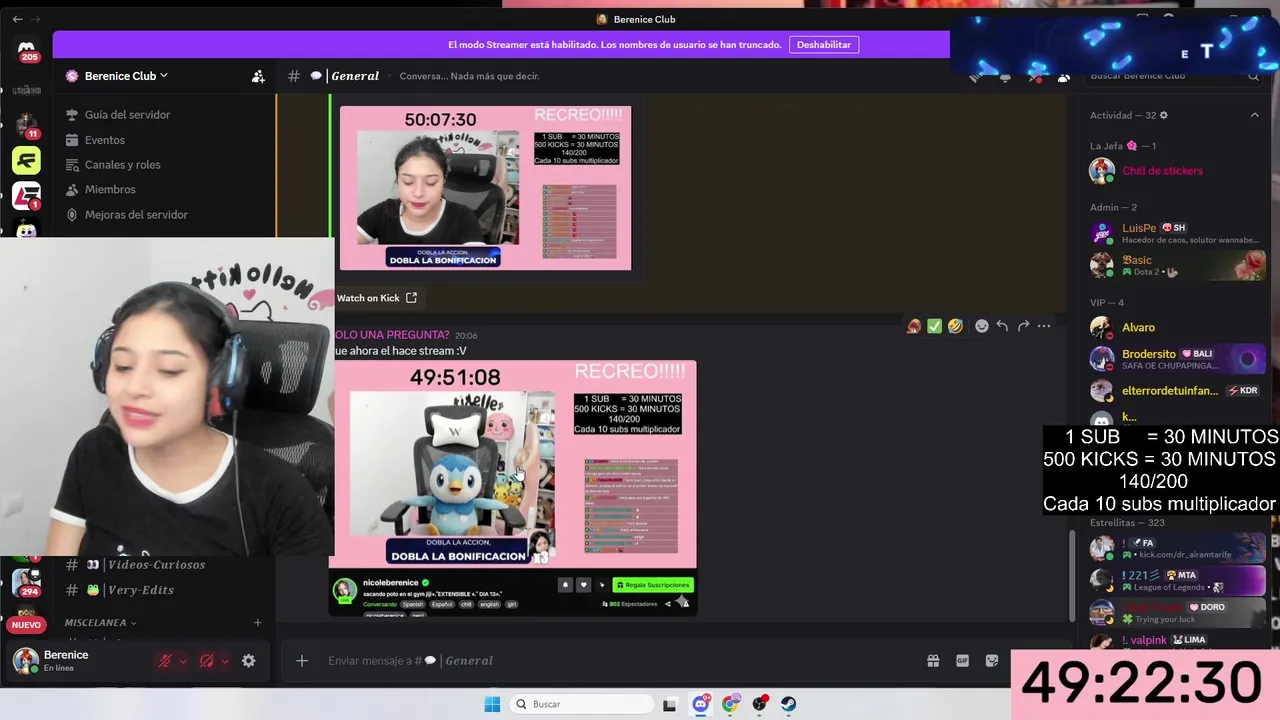Toggle microphone mute in the user panel

click(165, 661)
